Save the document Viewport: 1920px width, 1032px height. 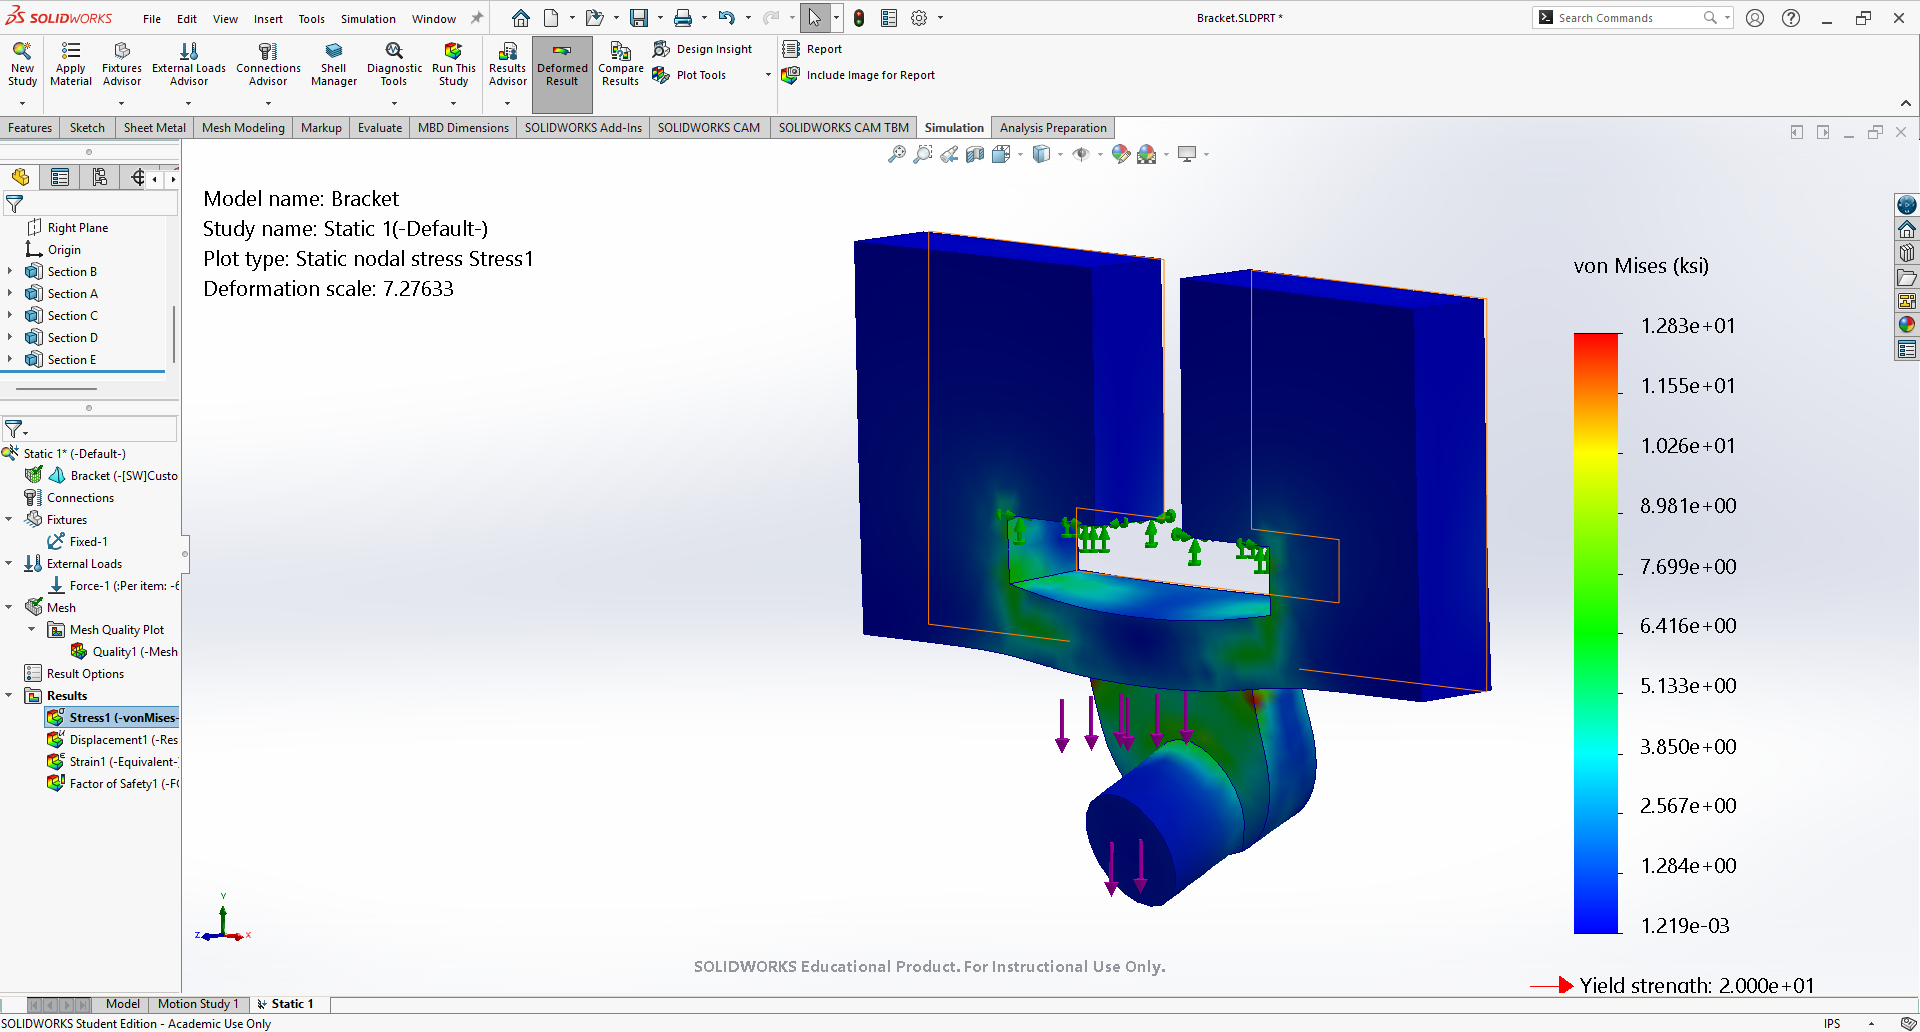(638, 18)
